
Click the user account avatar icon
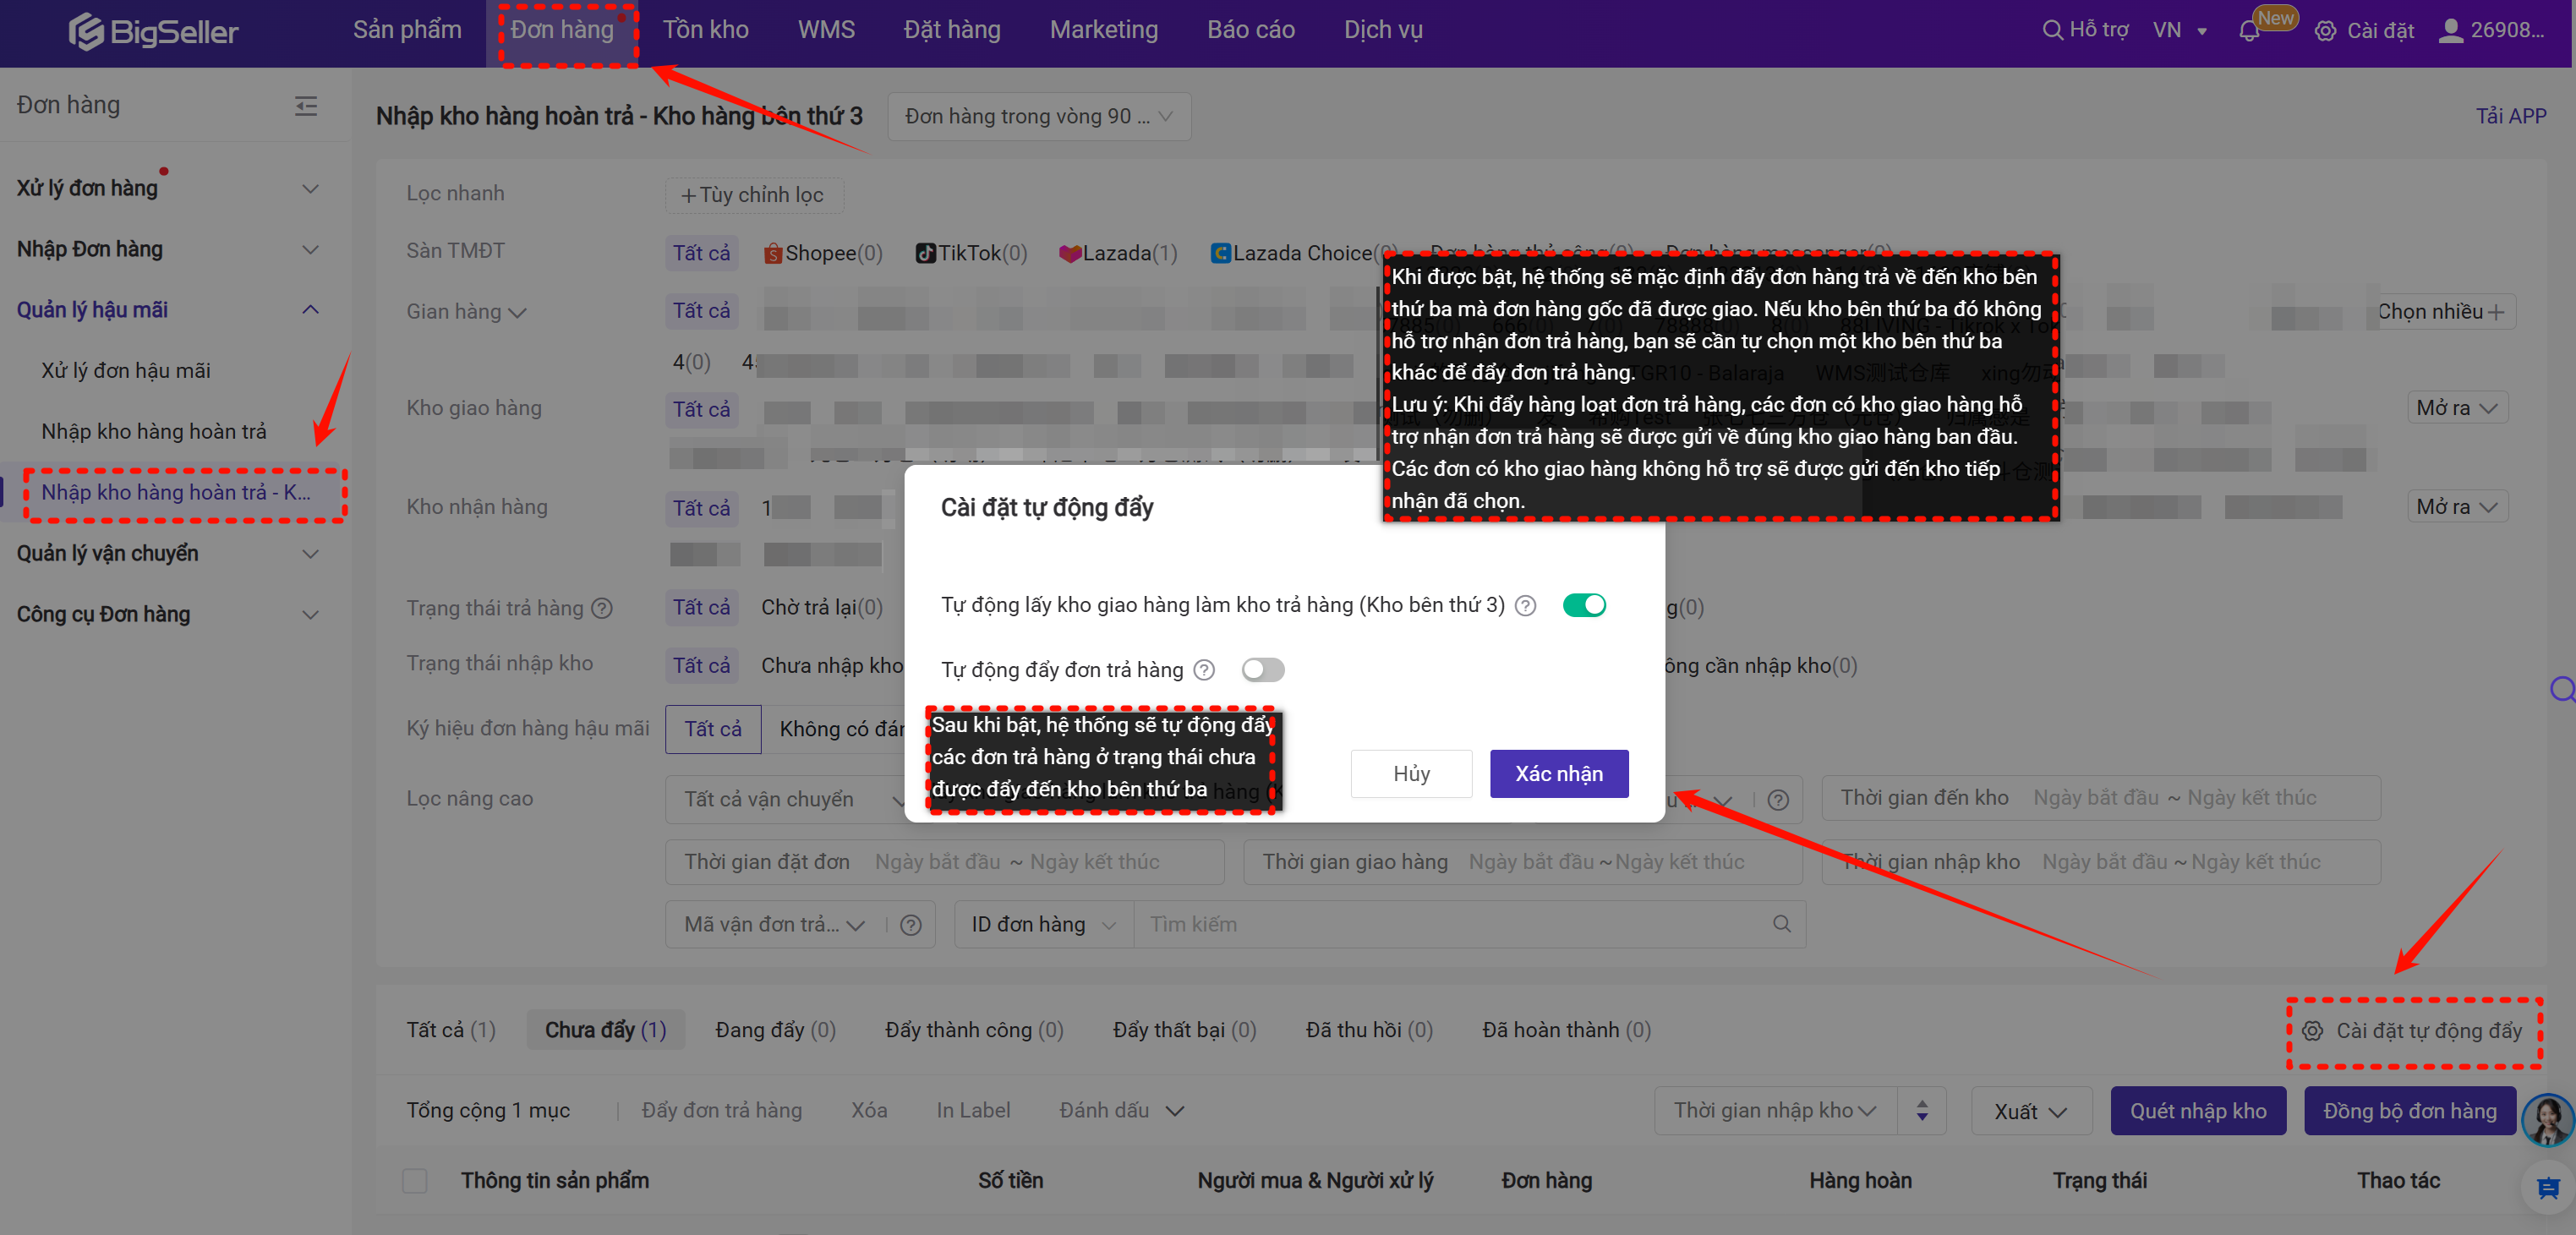[x=2450, y=31]
